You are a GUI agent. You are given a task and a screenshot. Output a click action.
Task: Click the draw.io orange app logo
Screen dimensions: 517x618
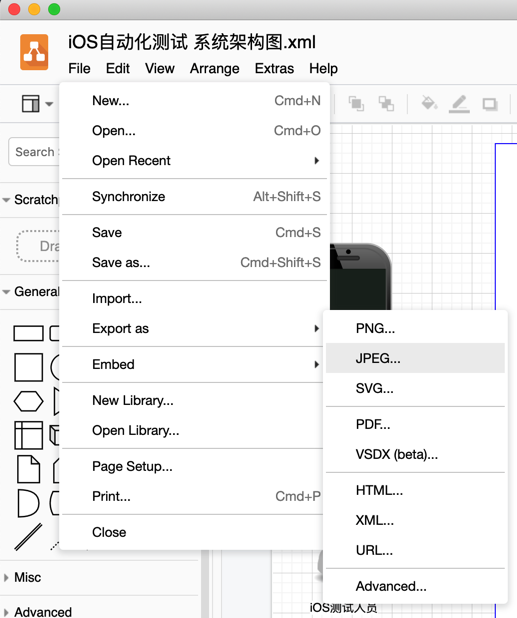(34, 52)
